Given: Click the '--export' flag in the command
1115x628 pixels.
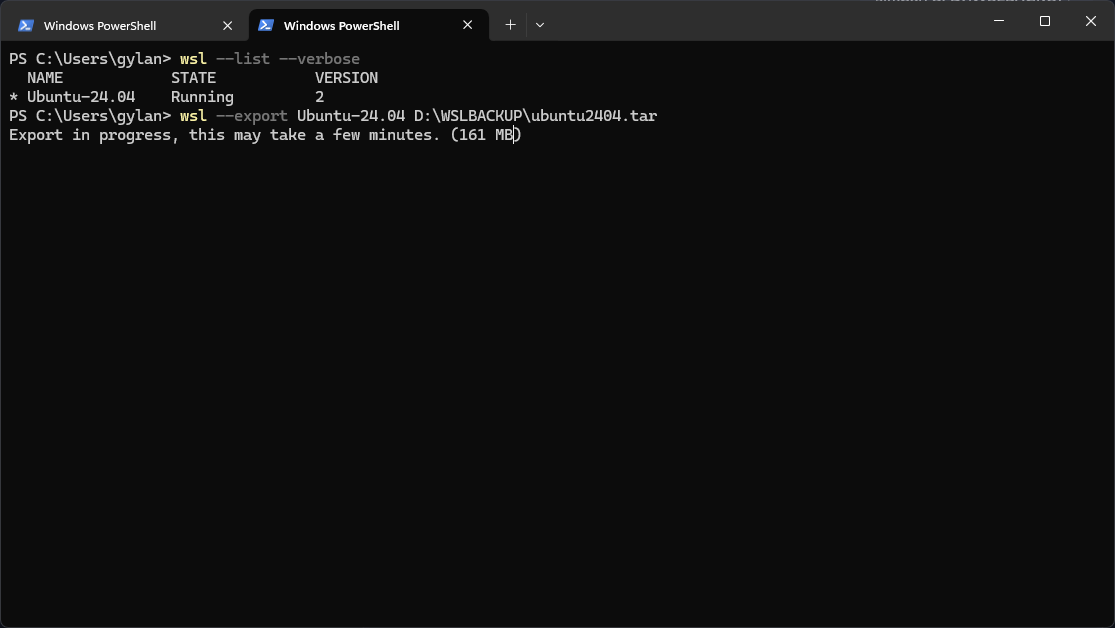Looking at the screenshot, I should pos(251,116).
